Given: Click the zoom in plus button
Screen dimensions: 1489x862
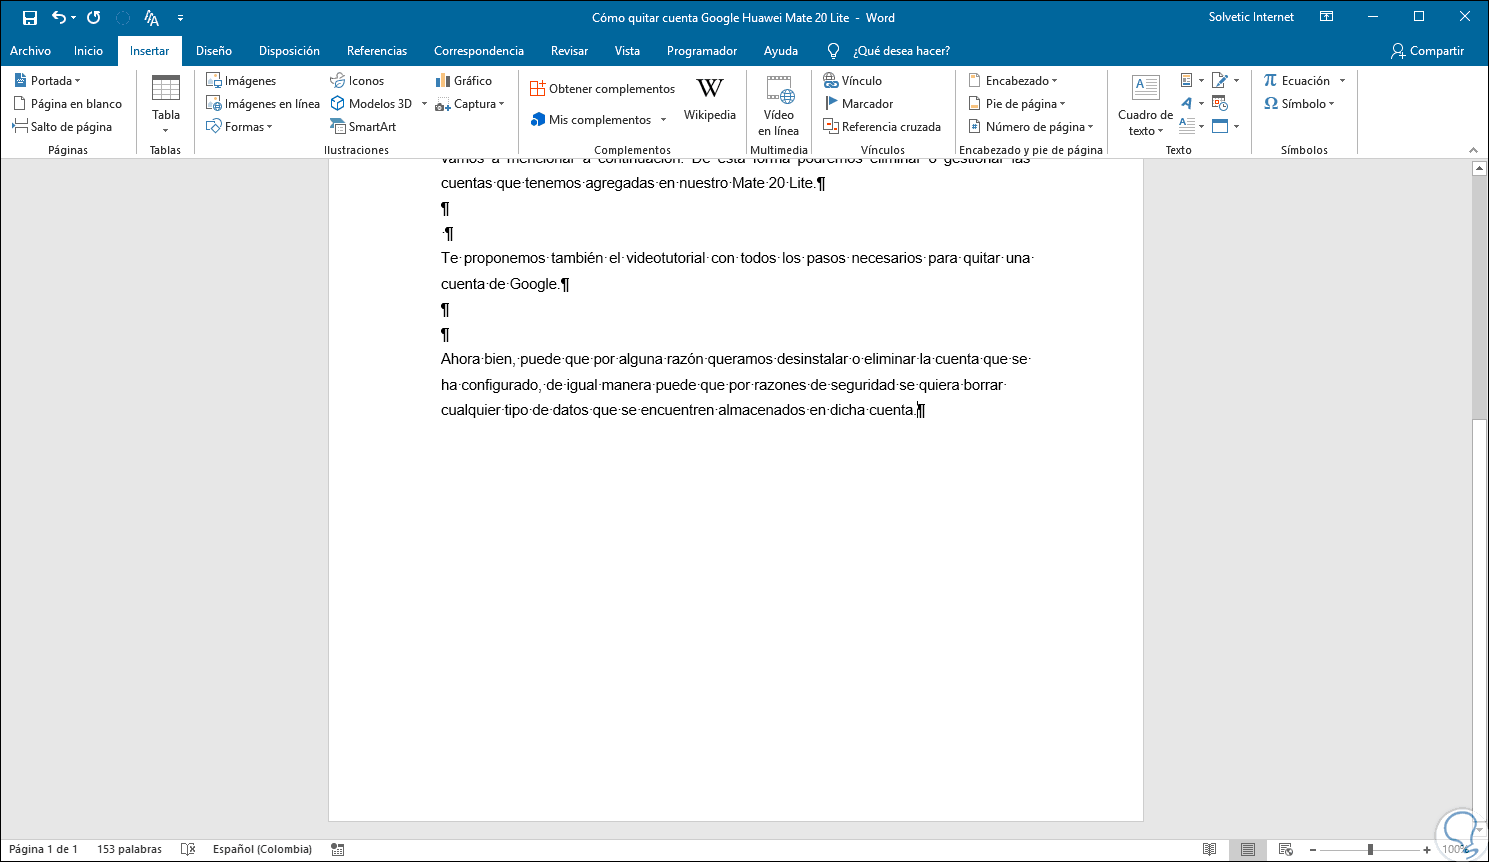Looking at the screenshot, I should tap(1427, 850).
